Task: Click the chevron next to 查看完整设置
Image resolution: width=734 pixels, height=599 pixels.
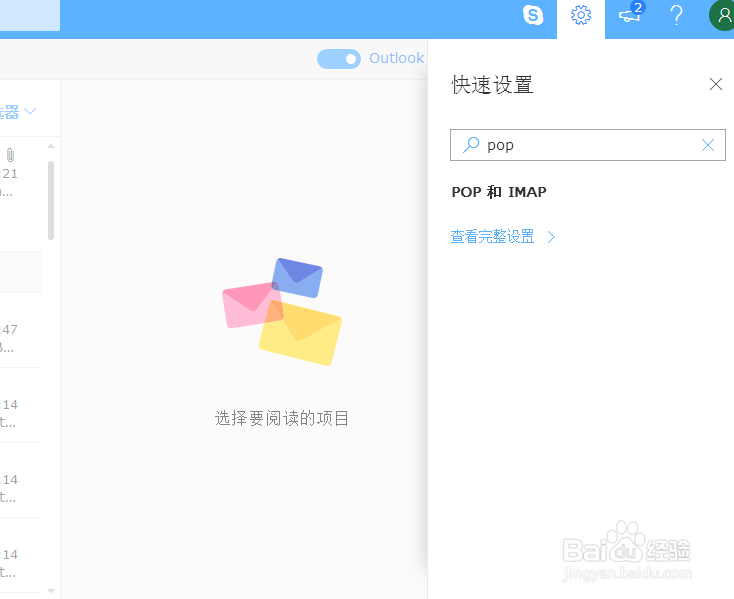Action: point(551,237)
